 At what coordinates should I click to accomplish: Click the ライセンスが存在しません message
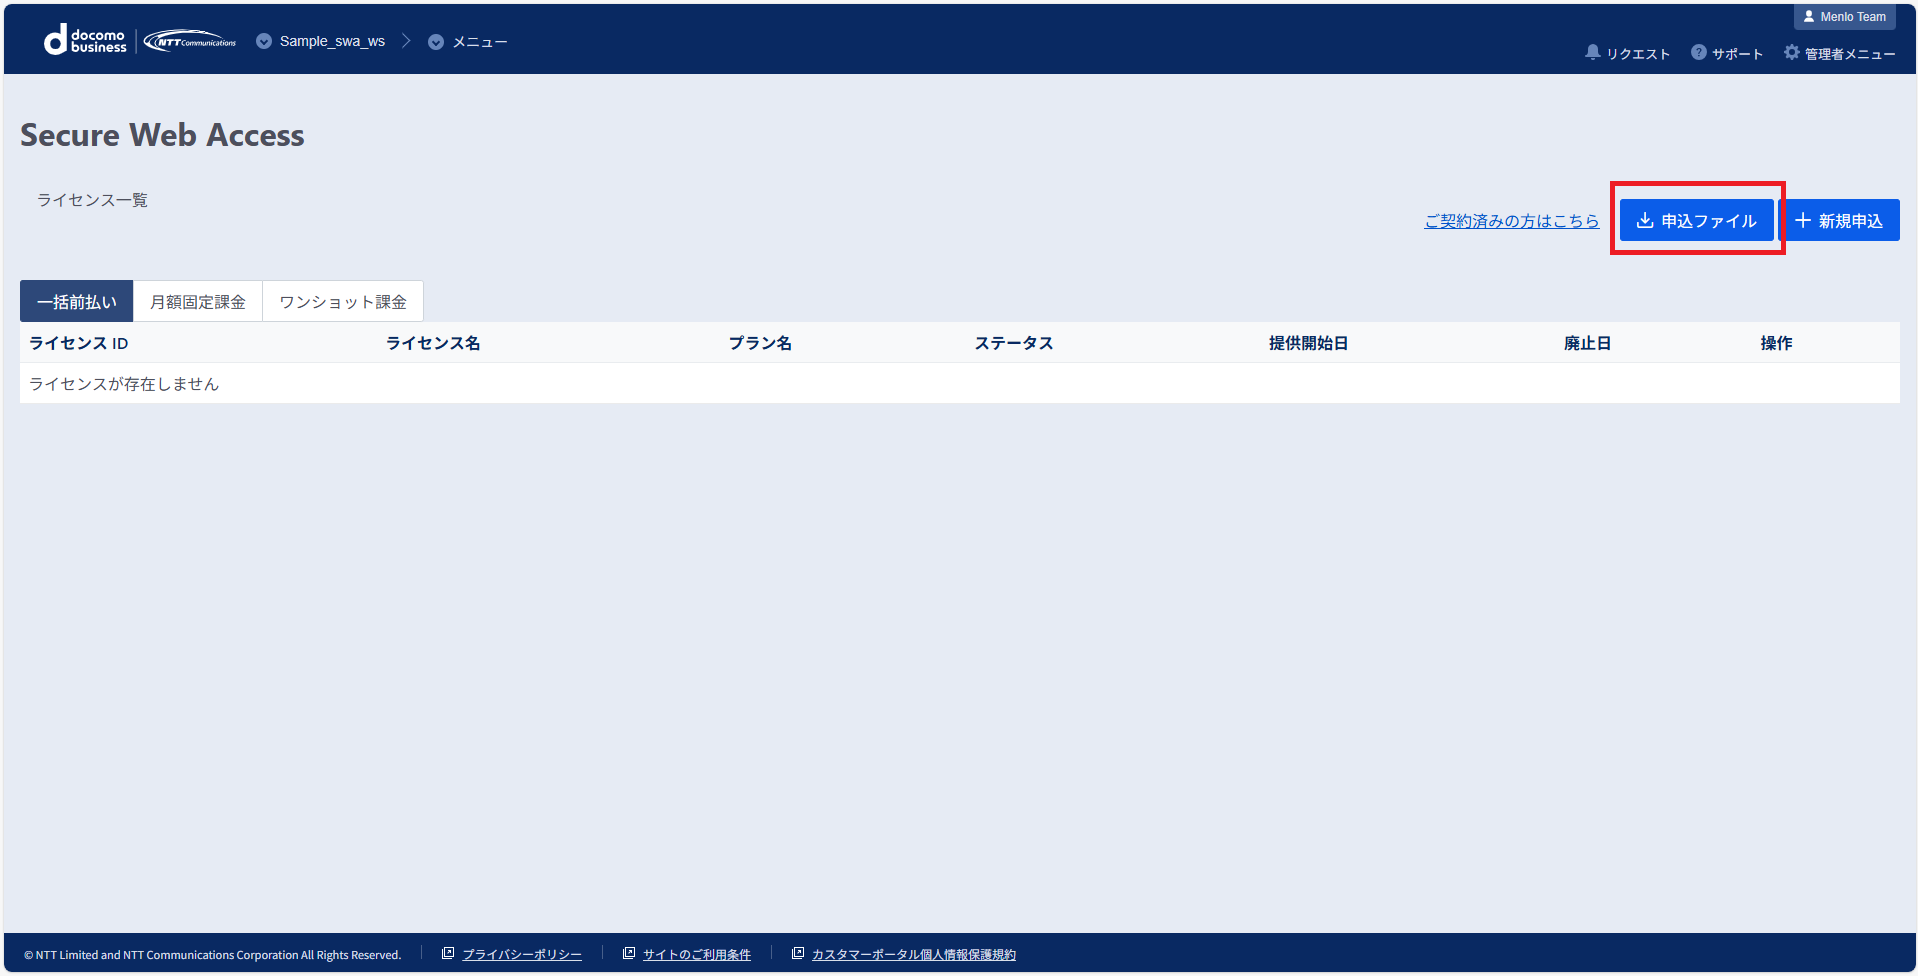(x=124, y=384)
